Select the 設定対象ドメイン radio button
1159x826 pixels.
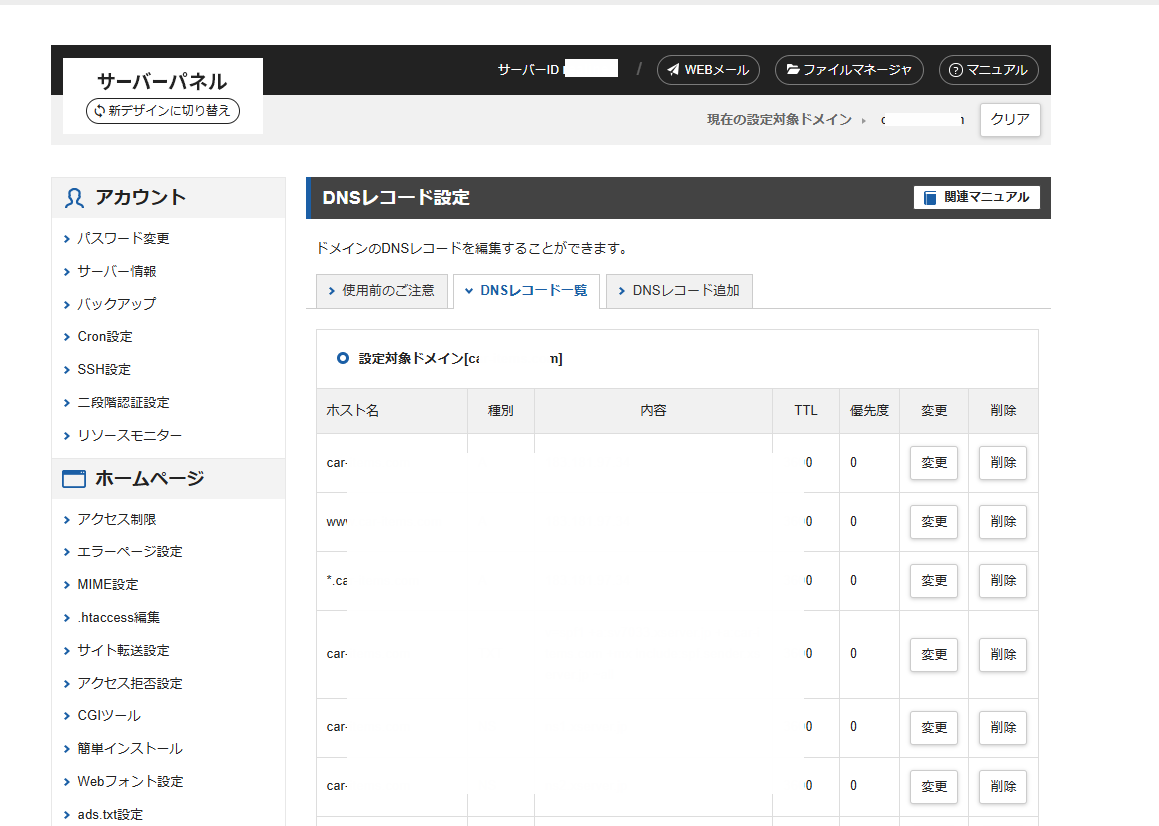(x=343, y=358)
